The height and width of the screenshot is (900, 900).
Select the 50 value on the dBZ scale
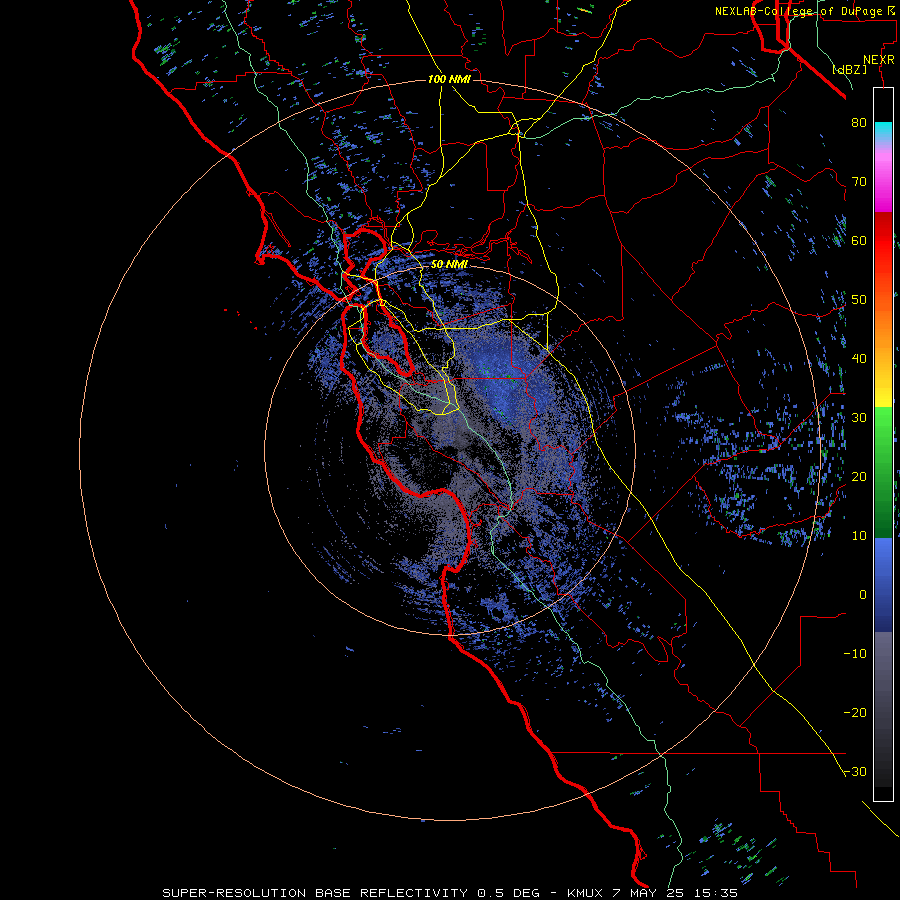tap(859, 300)
